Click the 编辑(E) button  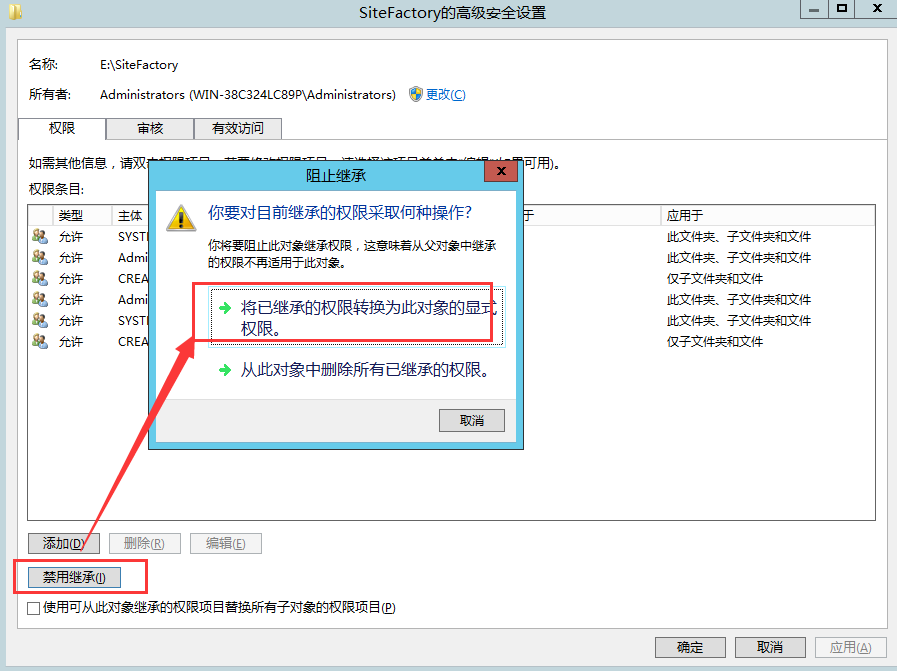(x=226, y=543)
